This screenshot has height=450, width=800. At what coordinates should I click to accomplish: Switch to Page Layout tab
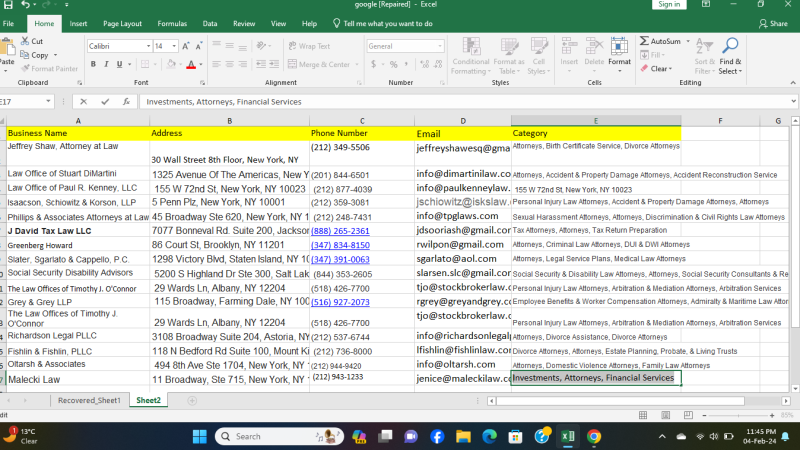pos(122,23)
